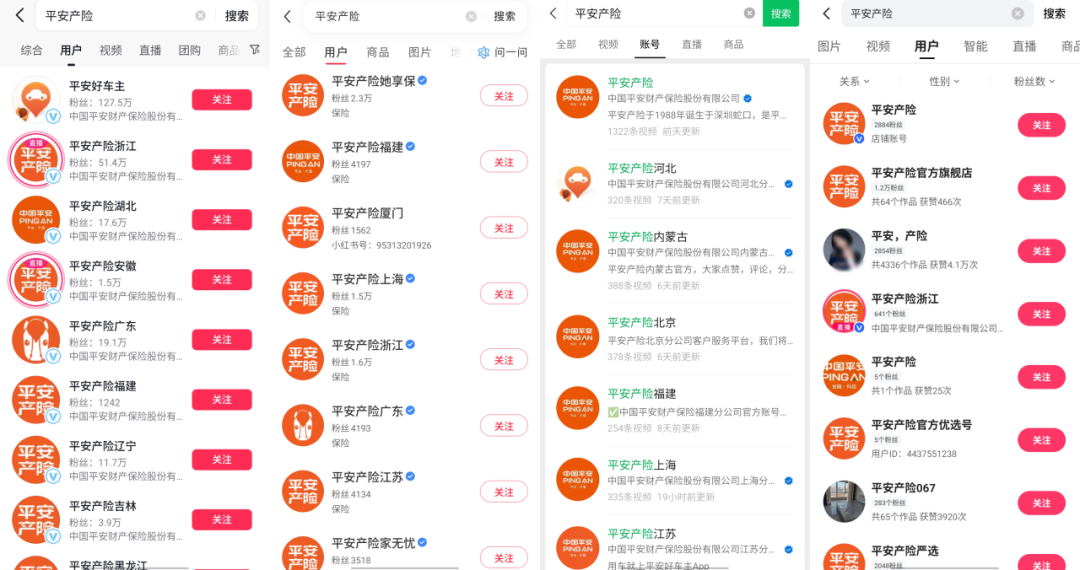1080x570 pixels.
Task: Tap the back arrow above the 综合 tab
Action: tap(20, 15)
